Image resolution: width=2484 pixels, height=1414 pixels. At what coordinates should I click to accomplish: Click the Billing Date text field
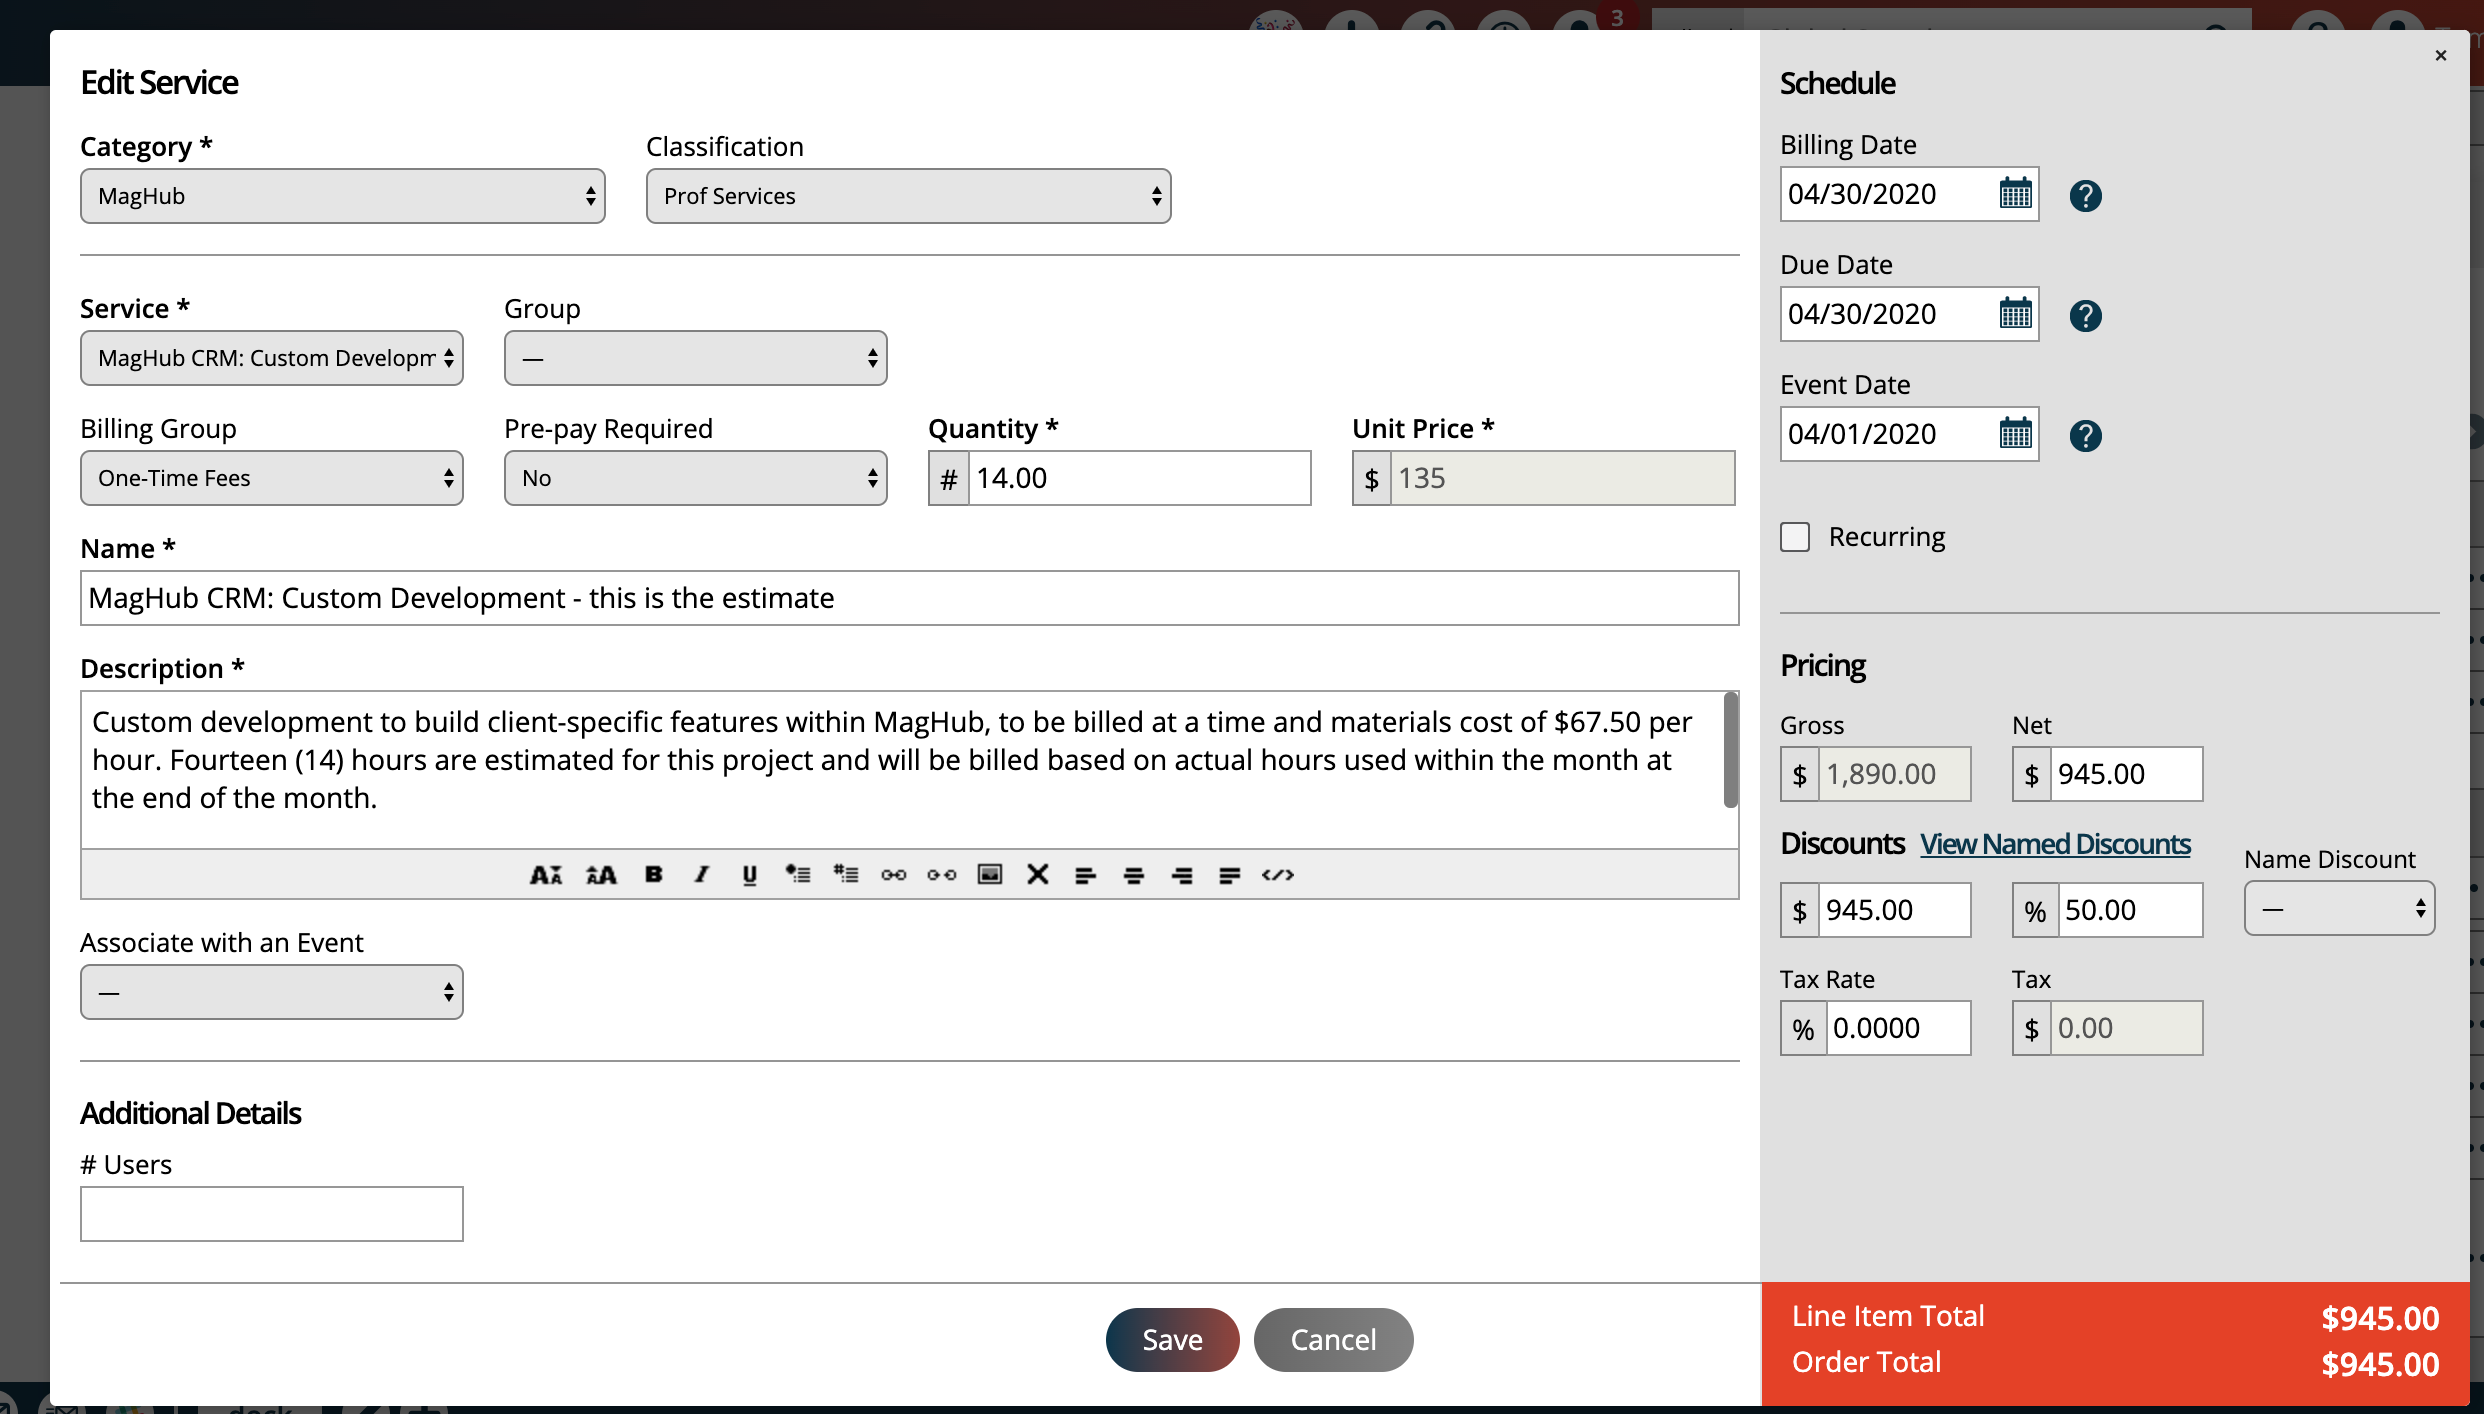pos(1888,194)
